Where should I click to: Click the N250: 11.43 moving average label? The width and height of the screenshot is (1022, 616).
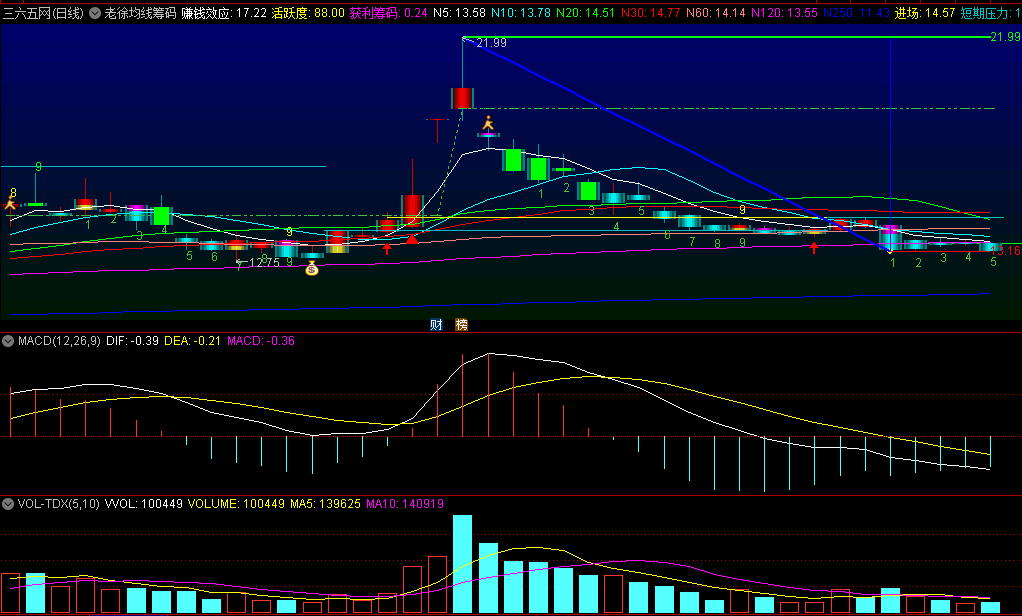tap(856, 13)
